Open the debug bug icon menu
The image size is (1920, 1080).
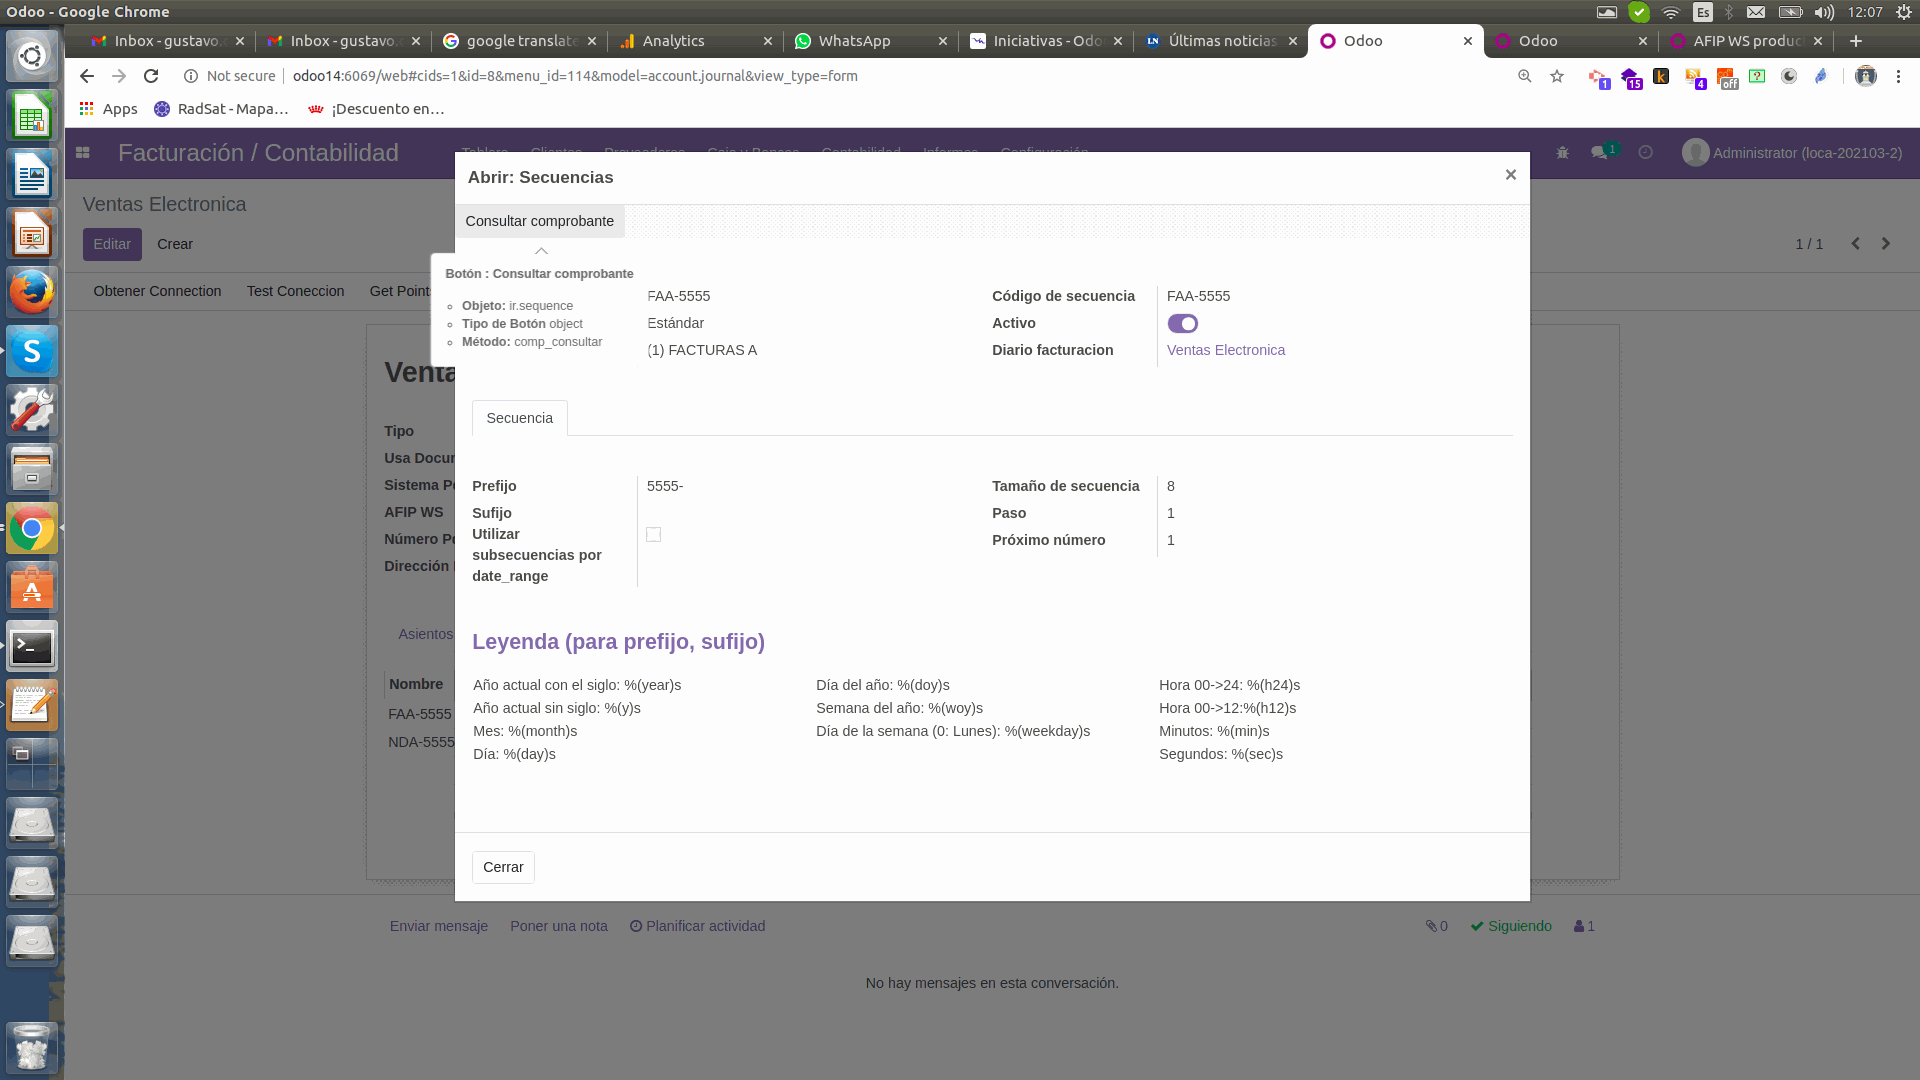click(1562, 153)
